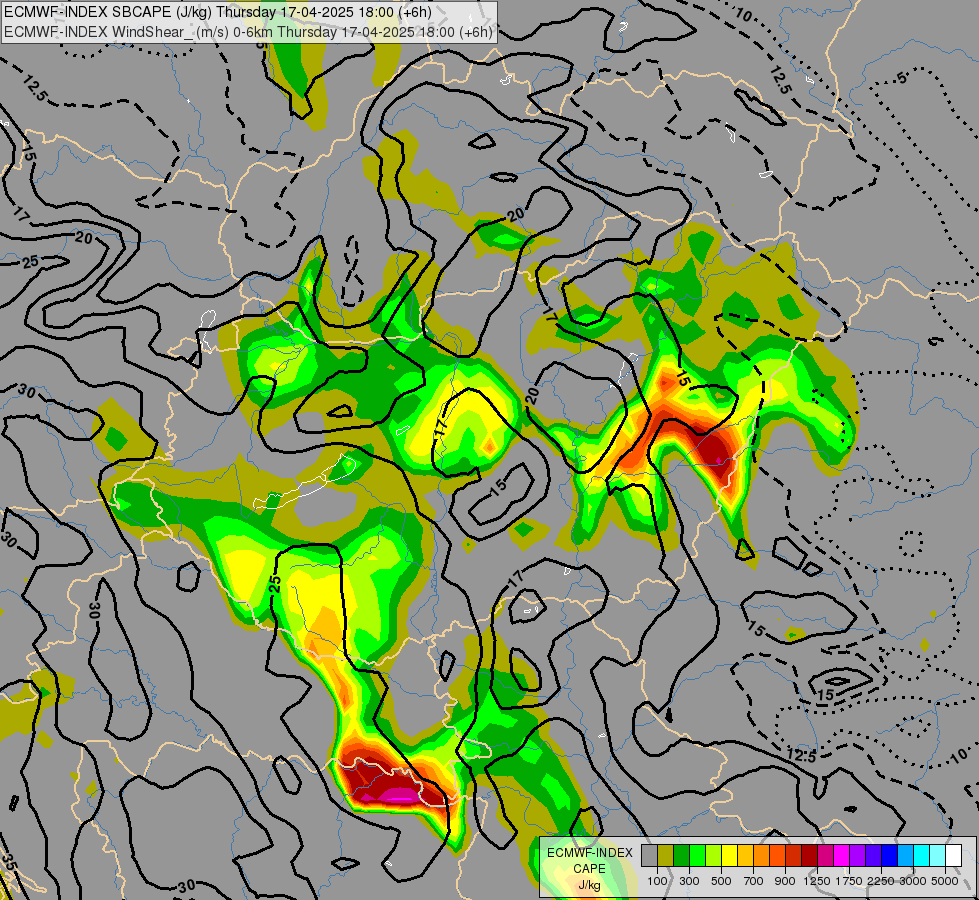Click the pure yellow legend swatch
This screenshot has height=900, width=979.
tap(730, 856)
